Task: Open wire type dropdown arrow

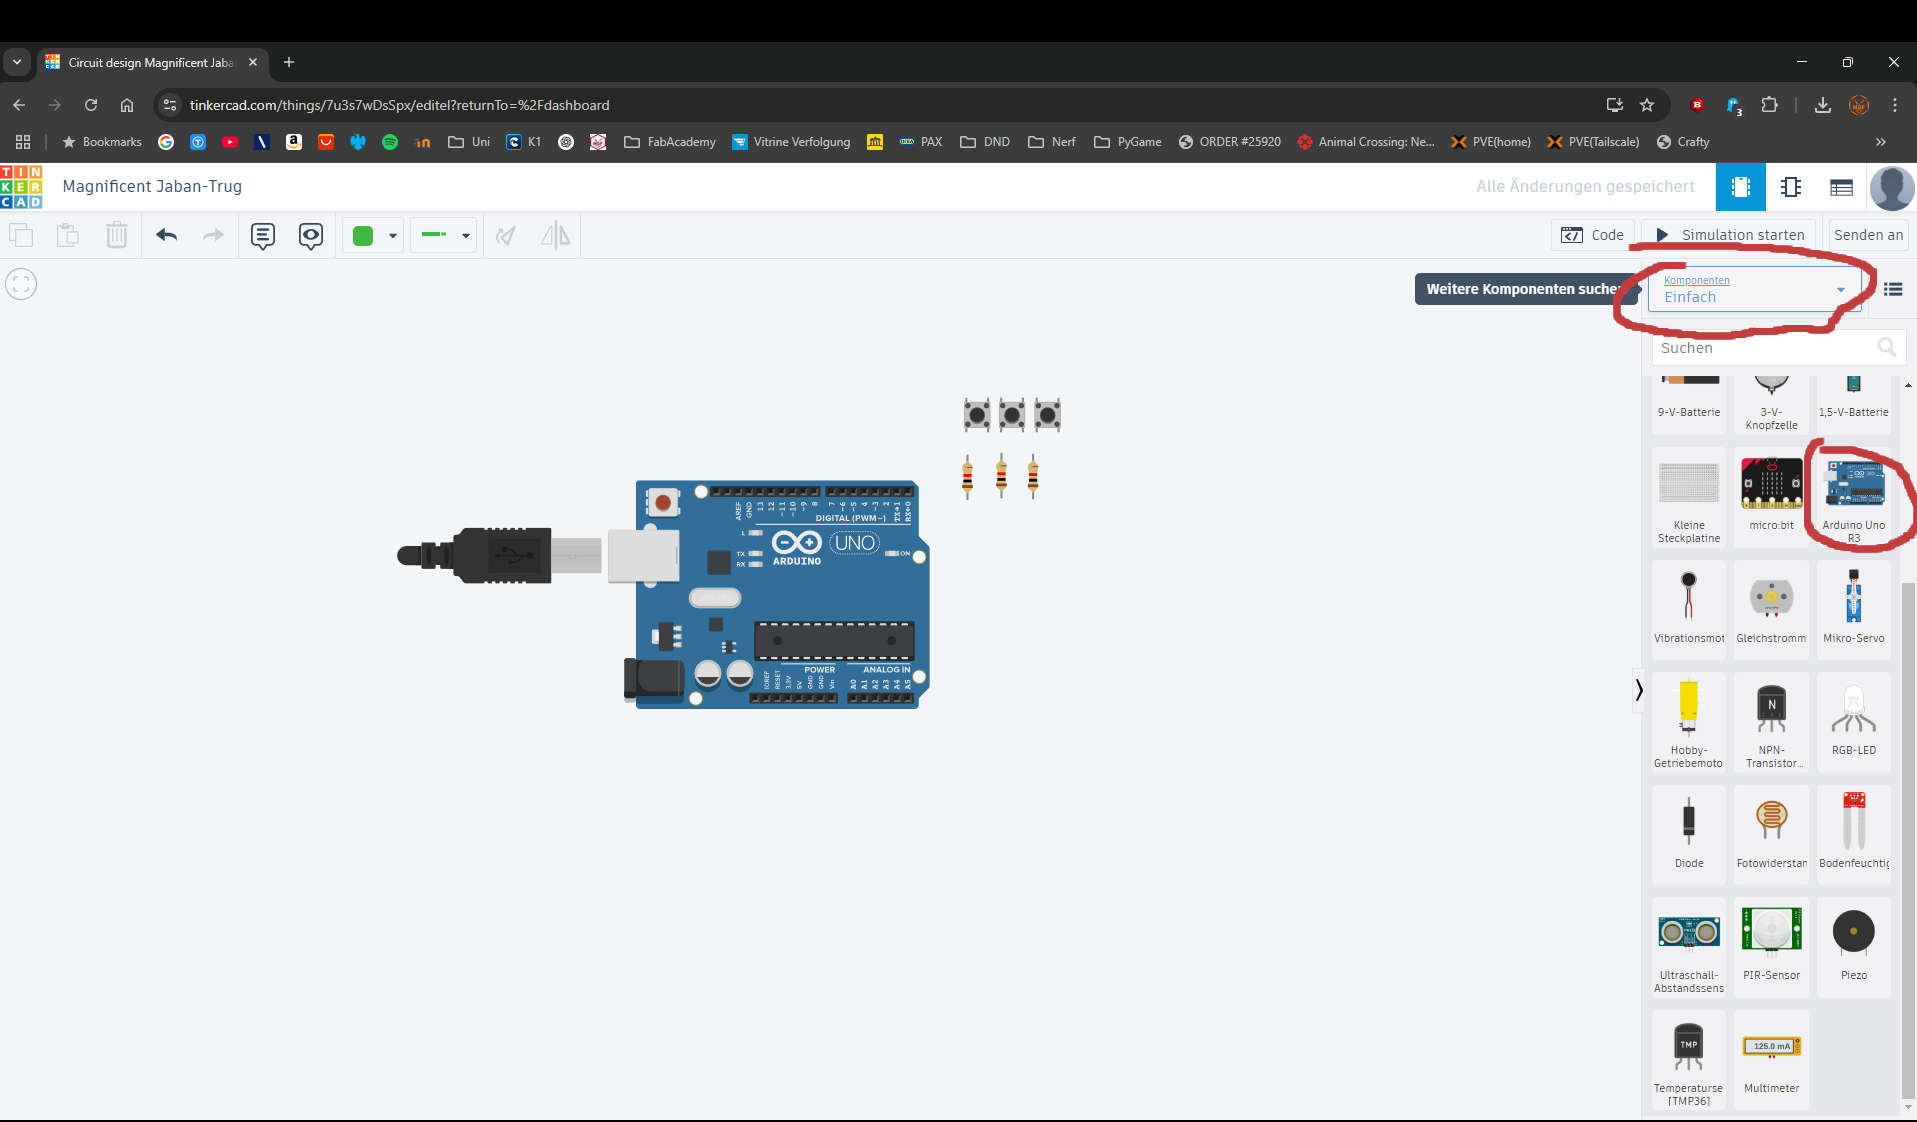Action: click(466, 236)
